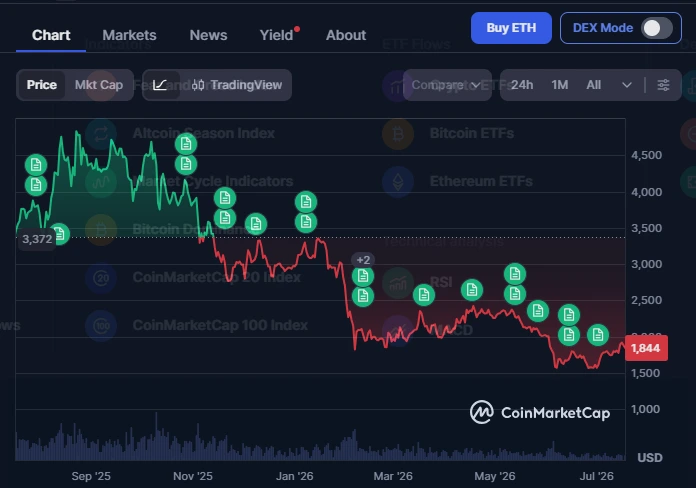Open topmost news marker above Nov '25
This screenshot has height=488, width=696.
(x=186, y=144)
